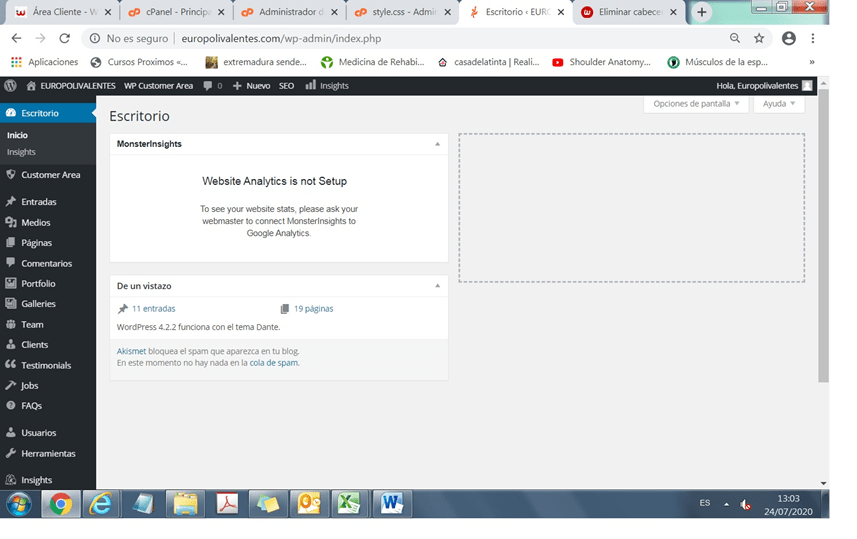Open Excel from taskbar

coord(348,504)
